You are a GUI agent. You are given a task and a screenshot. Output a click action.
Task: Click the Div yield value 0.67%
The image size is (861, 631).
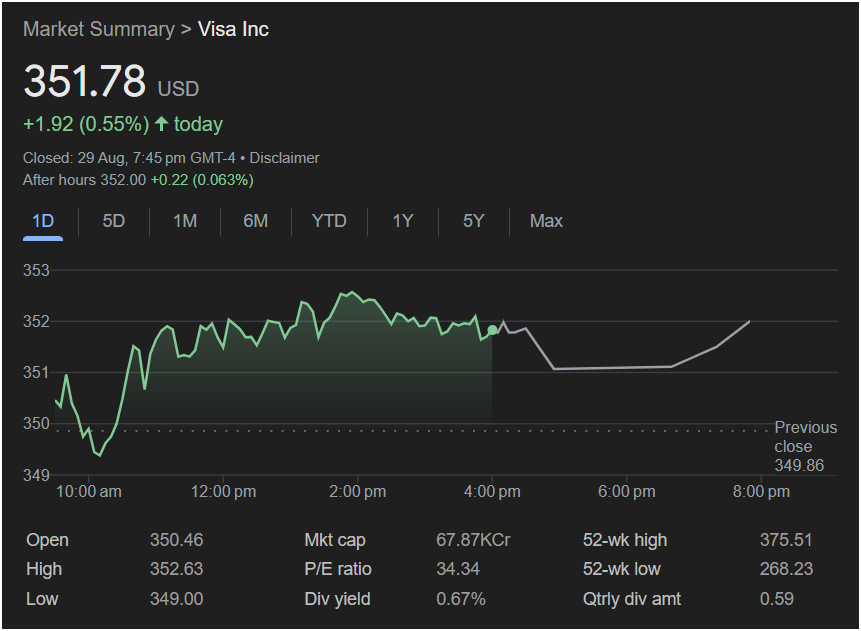[x=461, y=599]
